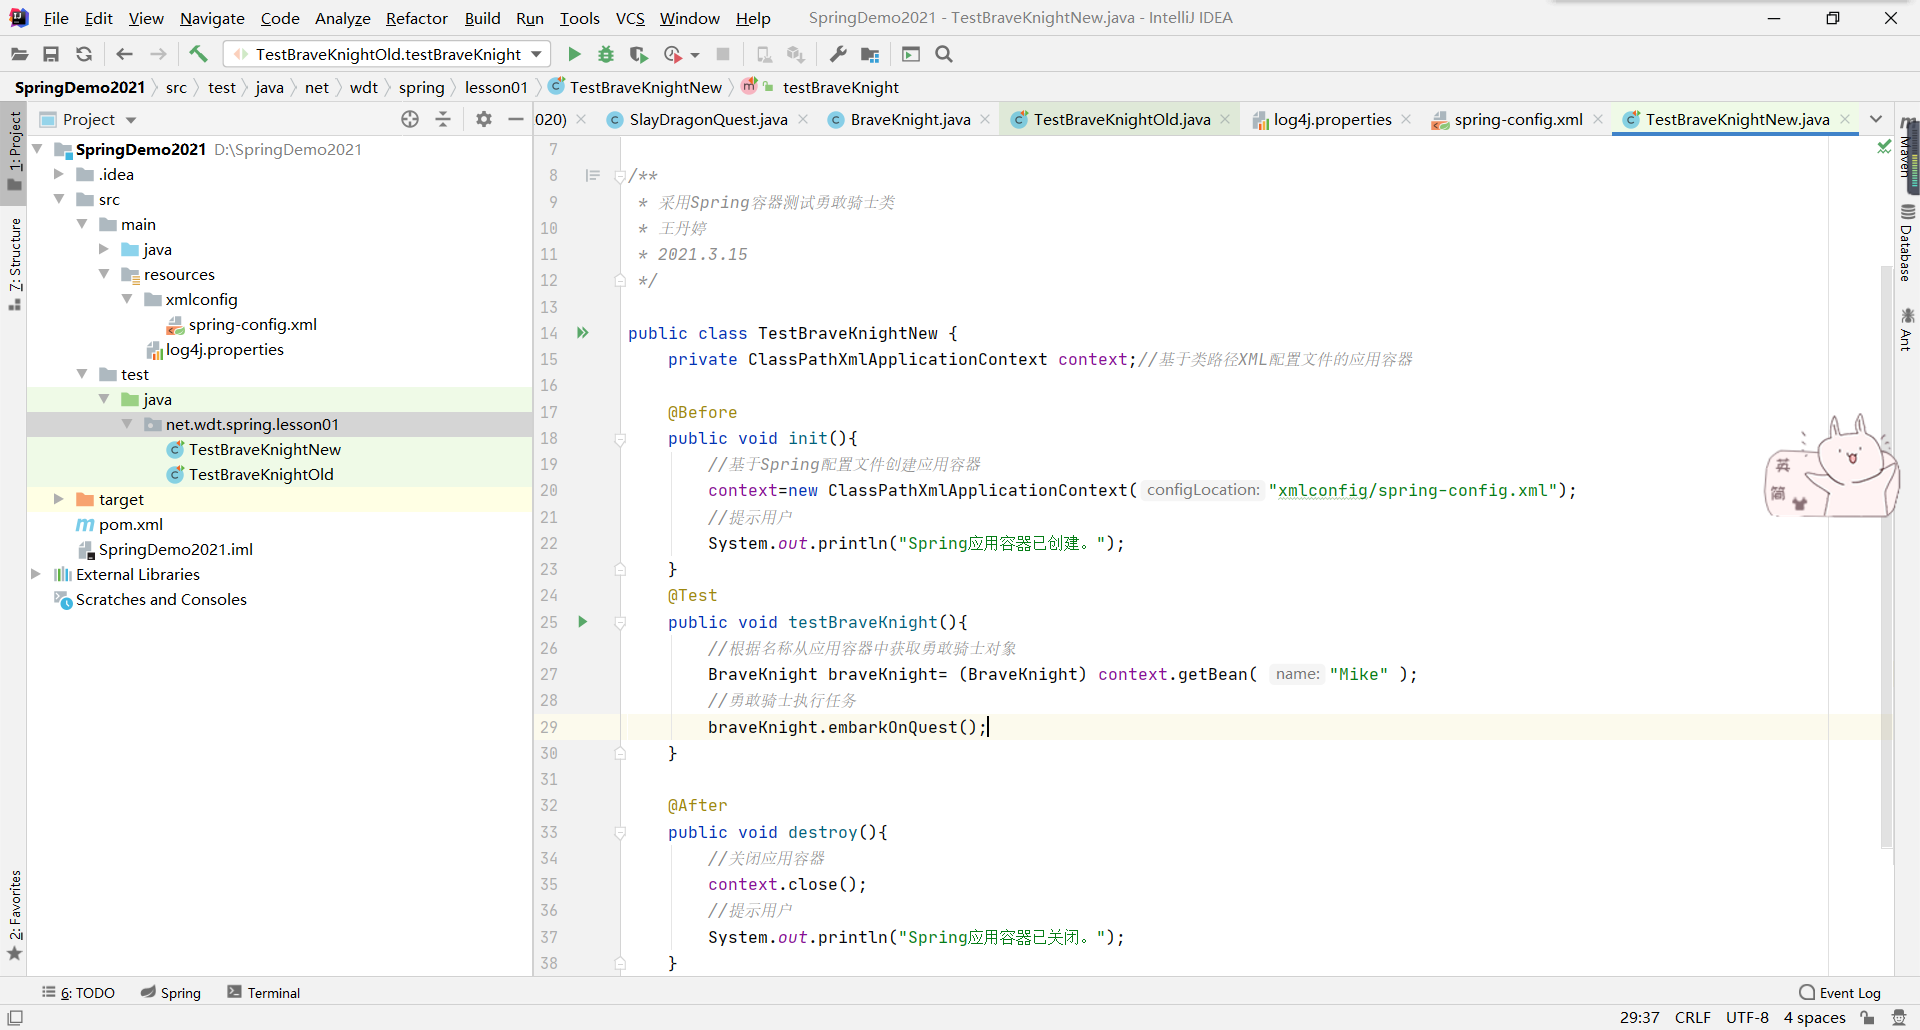Select pom.xml in project tree

[130, 524]
